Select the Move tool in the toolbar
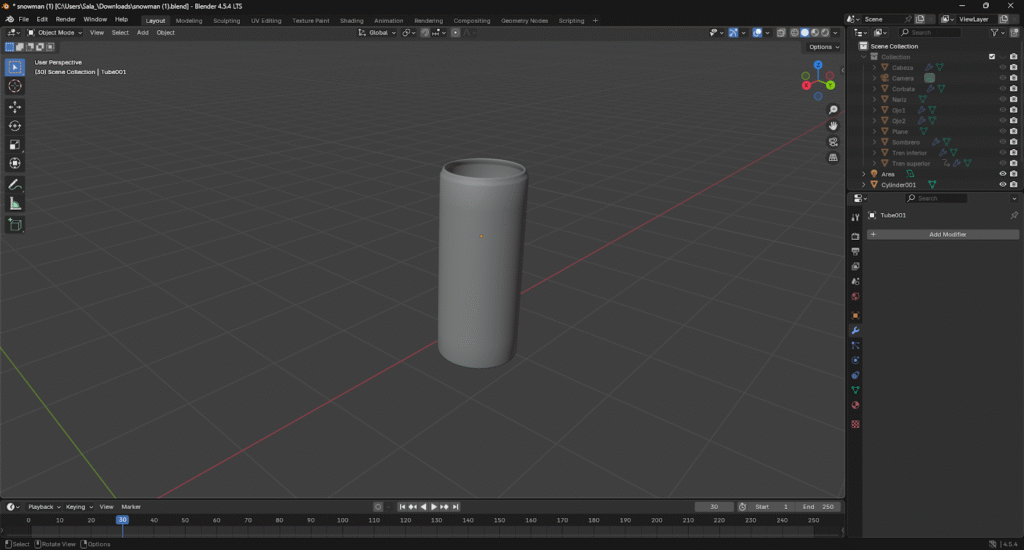The image size is (1024, 550). (x=15, y=106)
